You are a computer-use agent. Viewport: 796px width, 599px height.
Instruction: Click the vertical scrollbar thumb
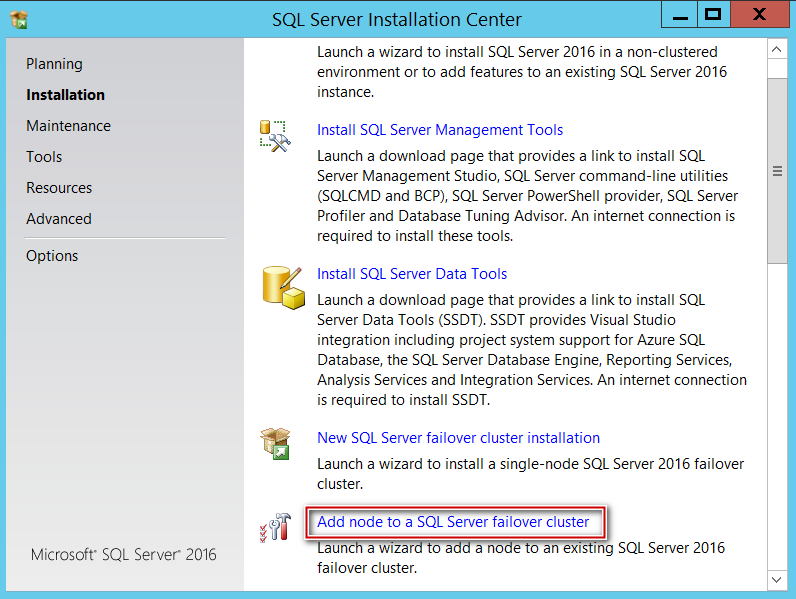click(777, 171)
